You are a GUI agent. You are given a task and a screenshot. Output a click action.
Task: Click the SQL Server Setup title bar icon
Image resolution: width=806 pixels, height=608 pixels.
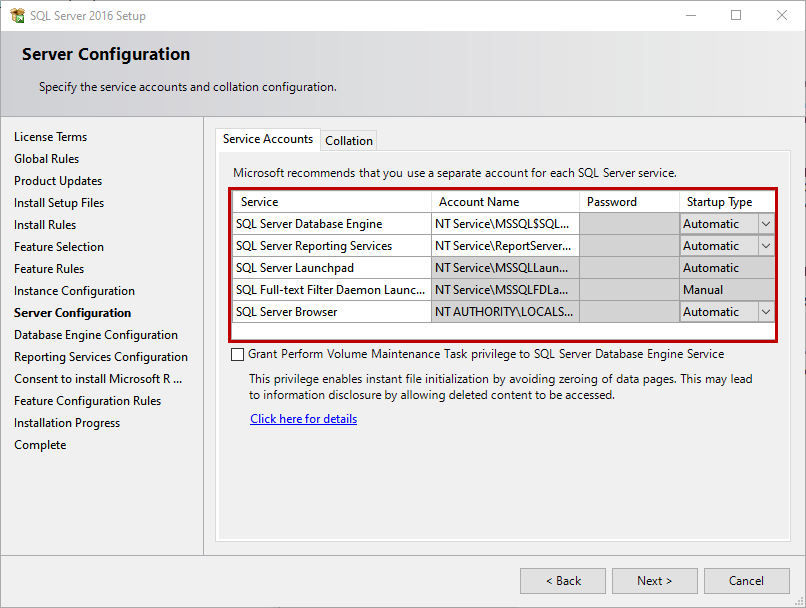tap(17, 15)
